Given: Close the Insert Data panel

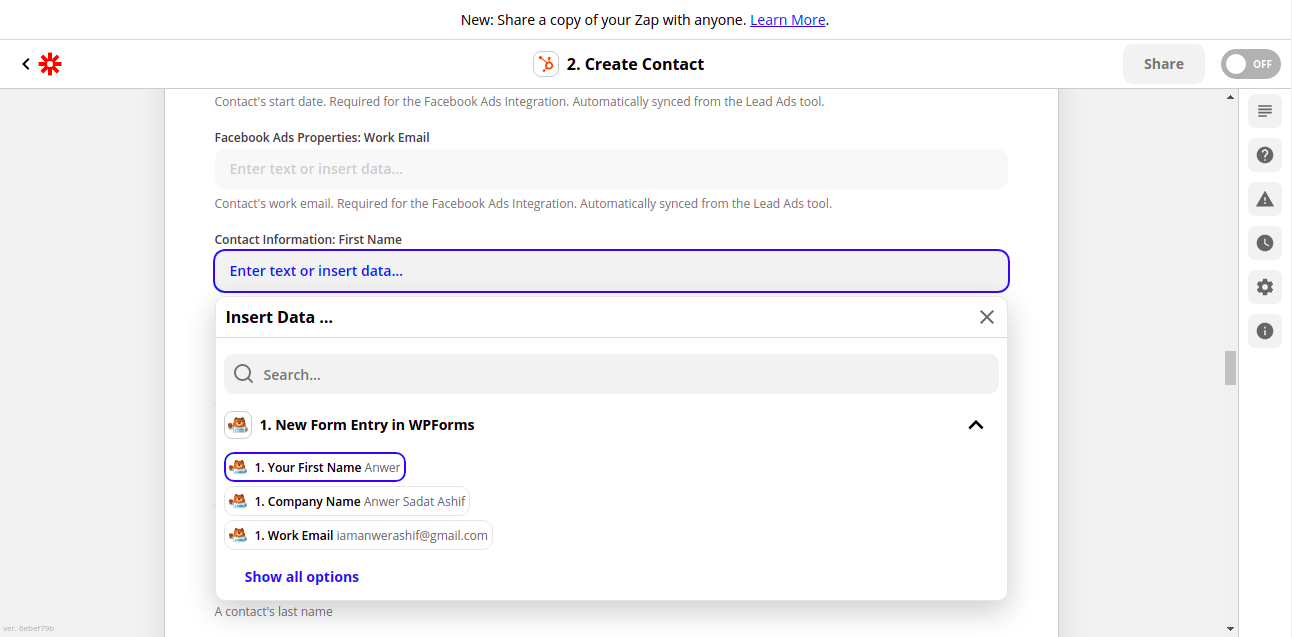Looking at the screenshot, I should (987, 317).
